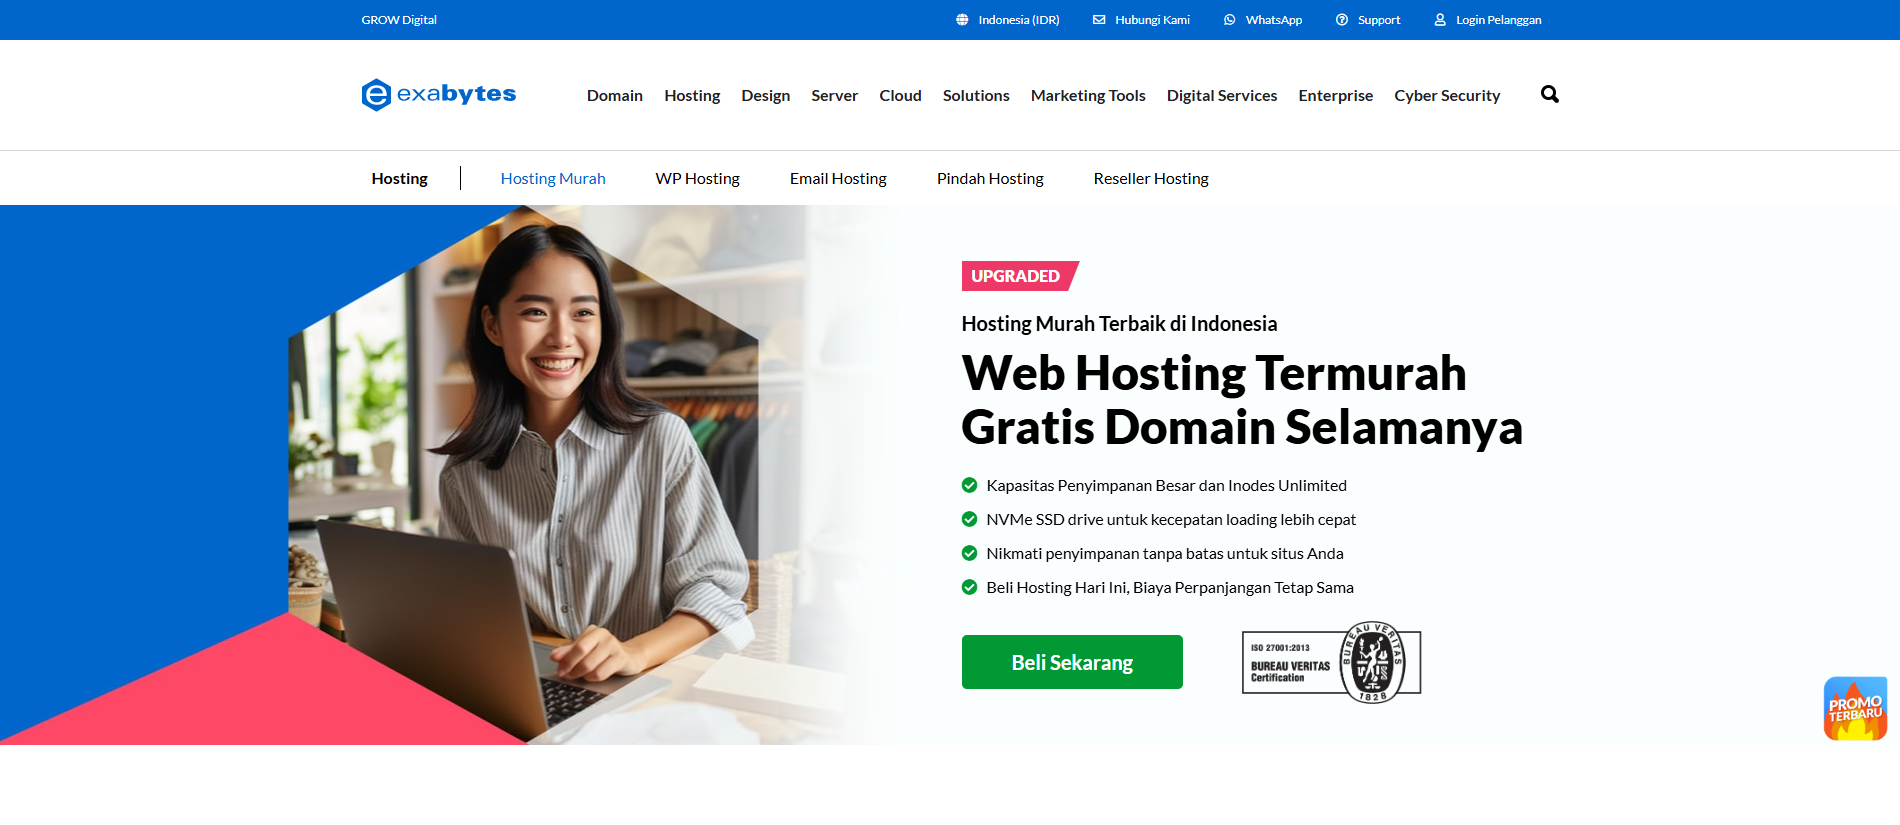Open the Cyber Security menu

pyautogui.click(x=1447, y=95)
